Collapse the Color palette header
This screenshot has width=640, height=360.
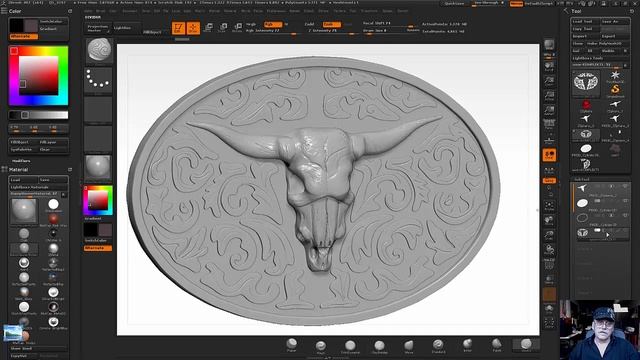click(15, 11)
